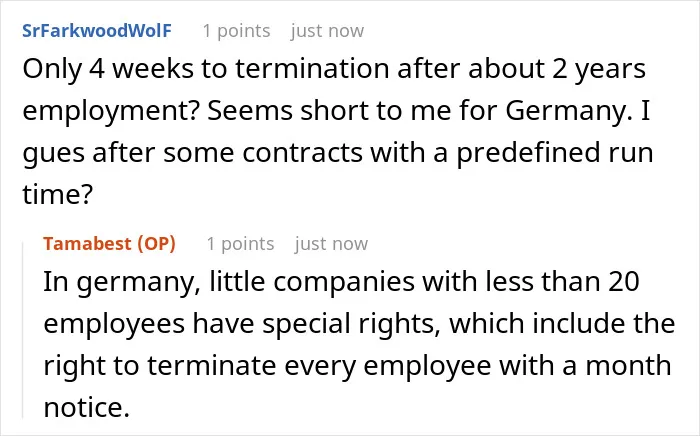This screenshot has height=436, width=700.
Task: Open SrFarkwoodWolF's user profile link
Action: click(97, 31)
